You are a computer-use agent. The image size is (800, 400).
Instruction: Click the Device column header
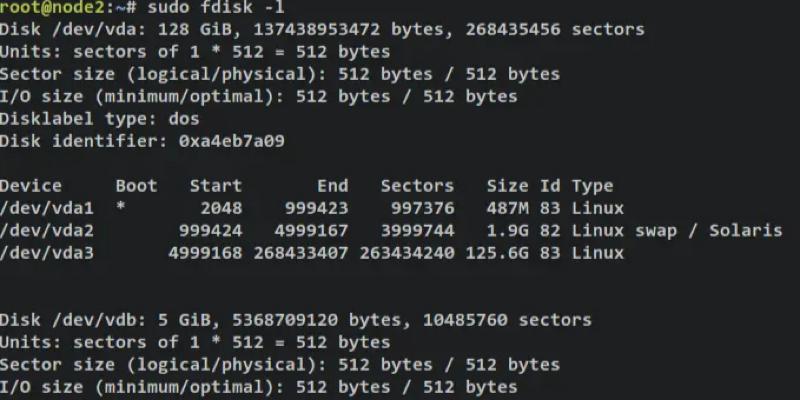[31, 186]
